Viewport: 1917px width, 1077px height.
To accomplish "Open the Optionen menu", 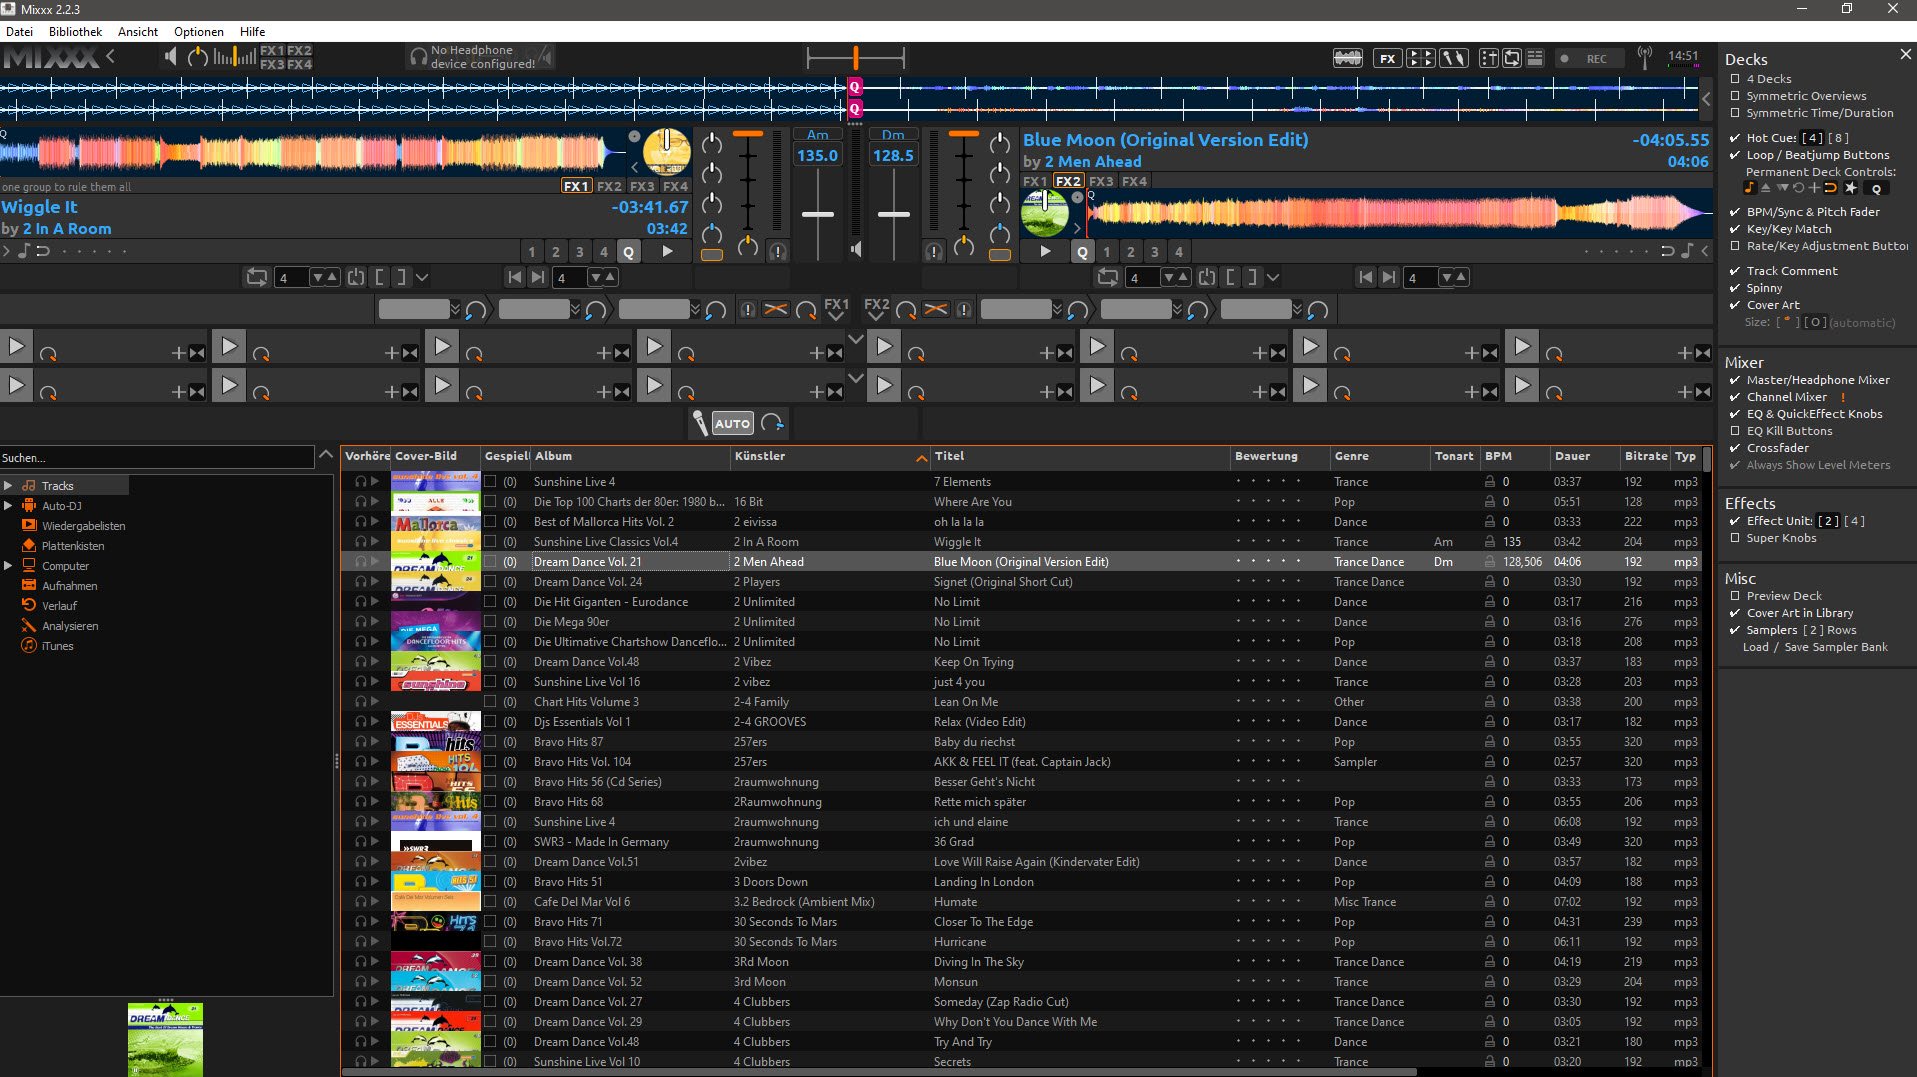I will [x=198, y=32].
